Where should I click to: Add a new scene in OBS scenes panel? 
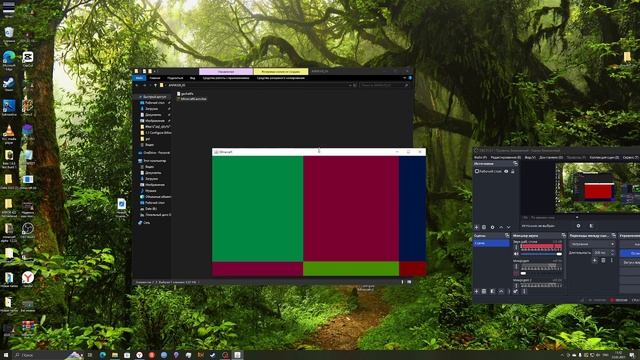476,291
